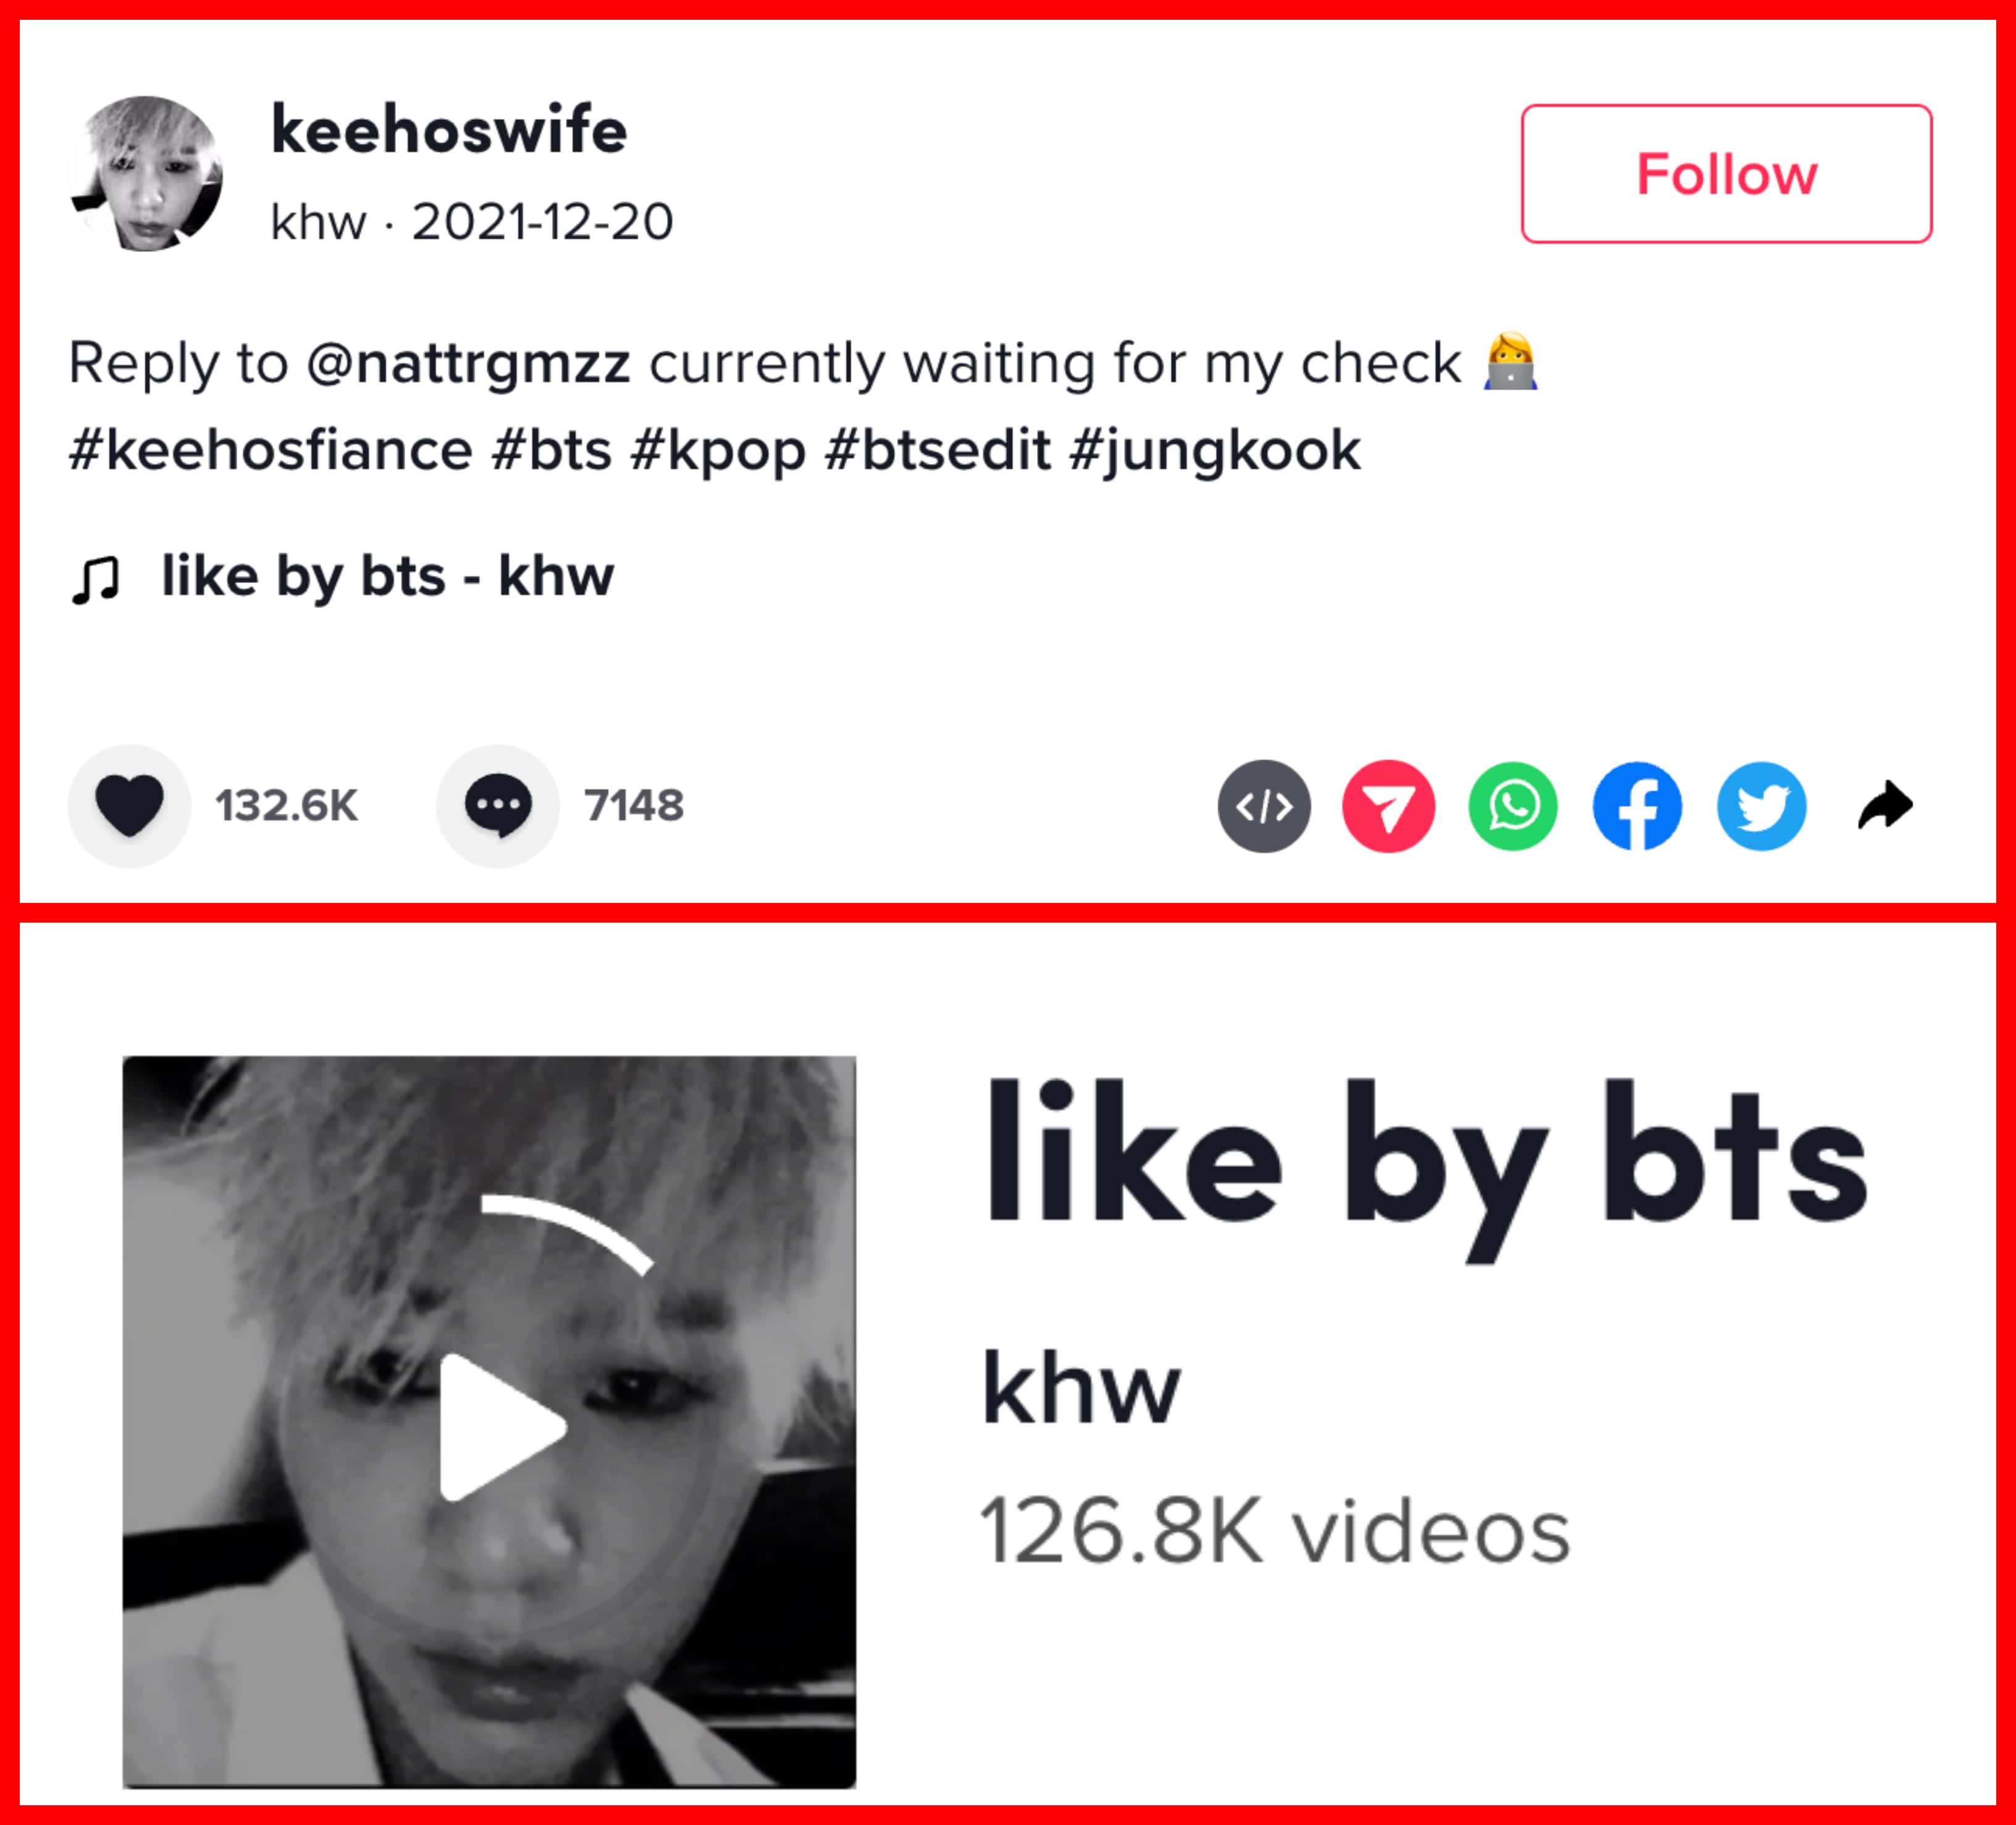Open comments via the speech bubble icon

pyautogui.click(x=498, y=806)
